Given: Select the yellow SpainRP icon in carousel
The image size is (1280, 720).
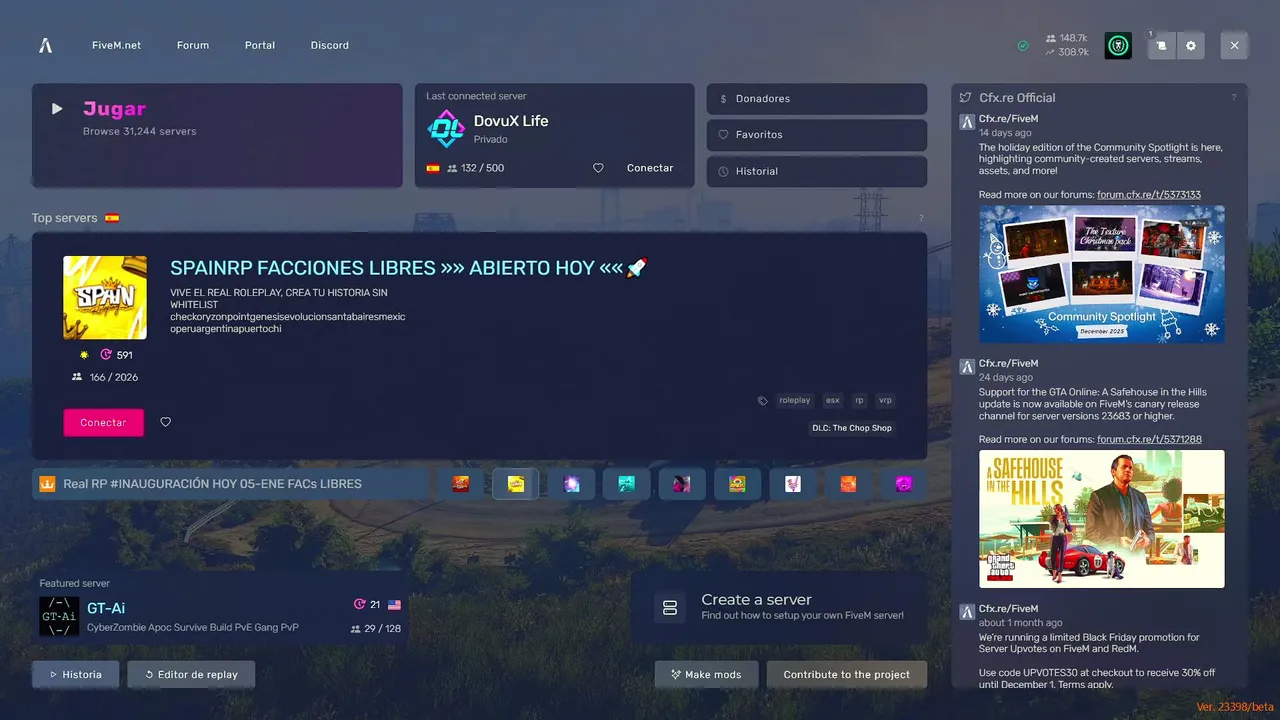Looking at the screenshot, I should [516, 484].
